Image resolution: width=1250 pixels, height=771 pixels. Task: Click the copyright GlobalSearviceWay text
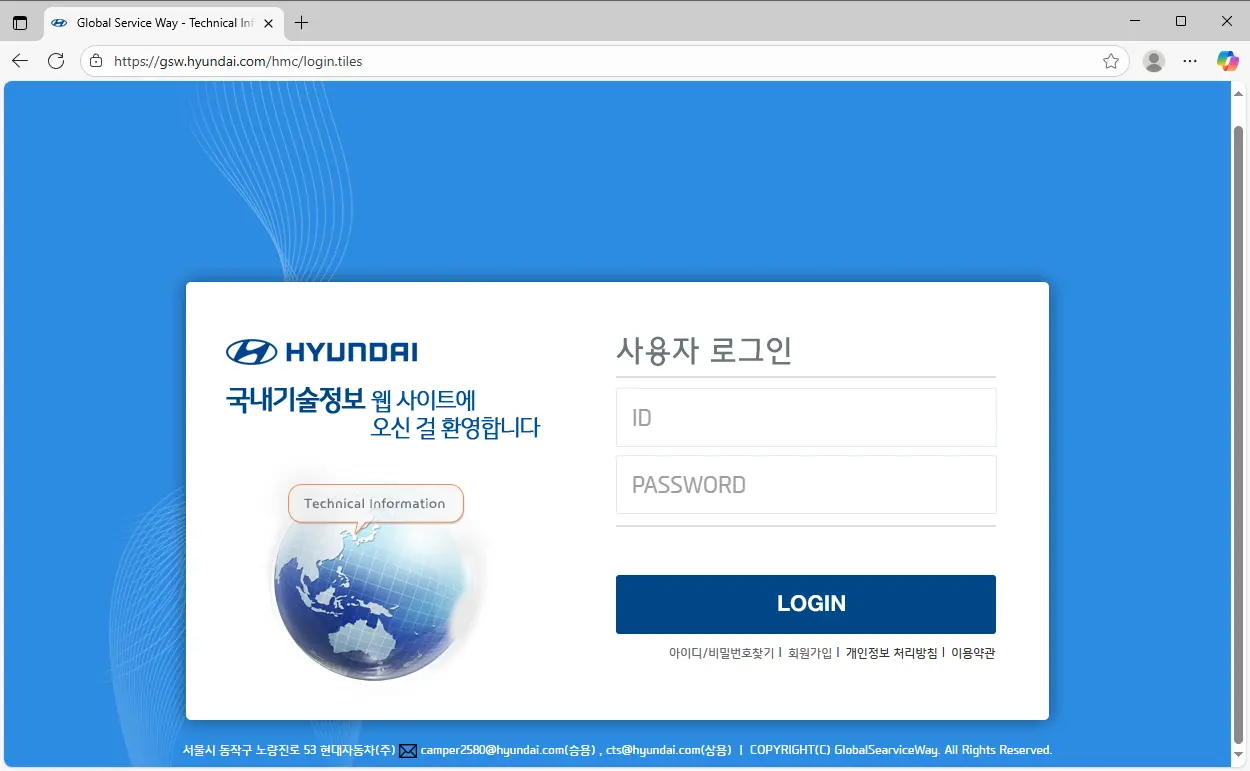click(x=901, y=750)
